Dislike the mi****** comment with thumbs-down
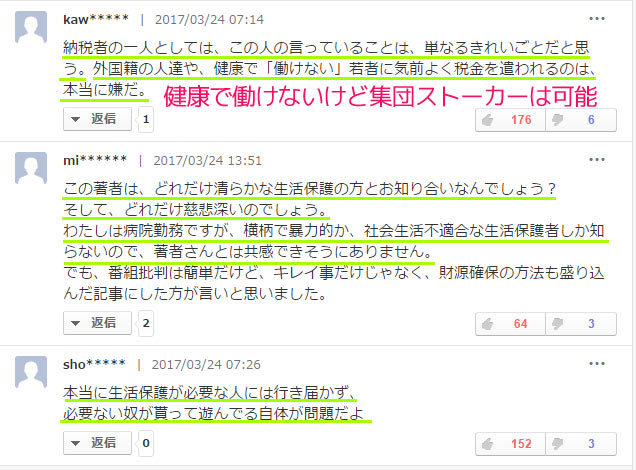 coord(558,324)
